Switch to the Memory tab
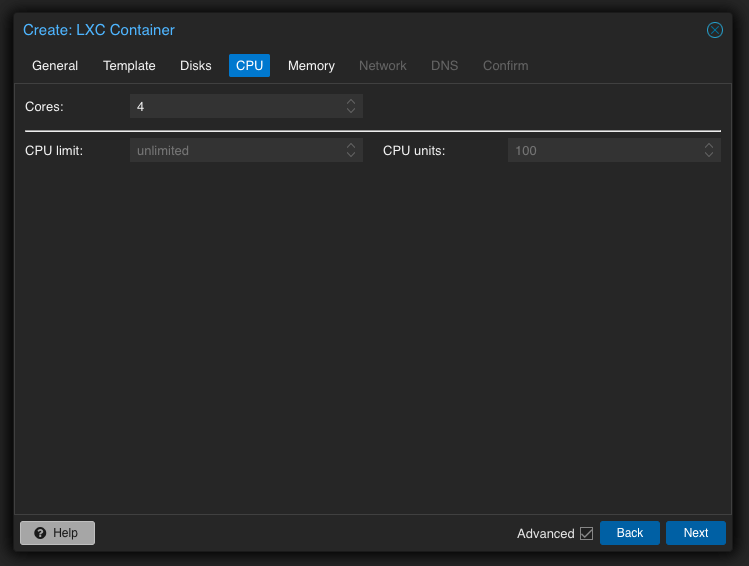Image resolution: width=749 pixels, height=566 pixels. 311,66
